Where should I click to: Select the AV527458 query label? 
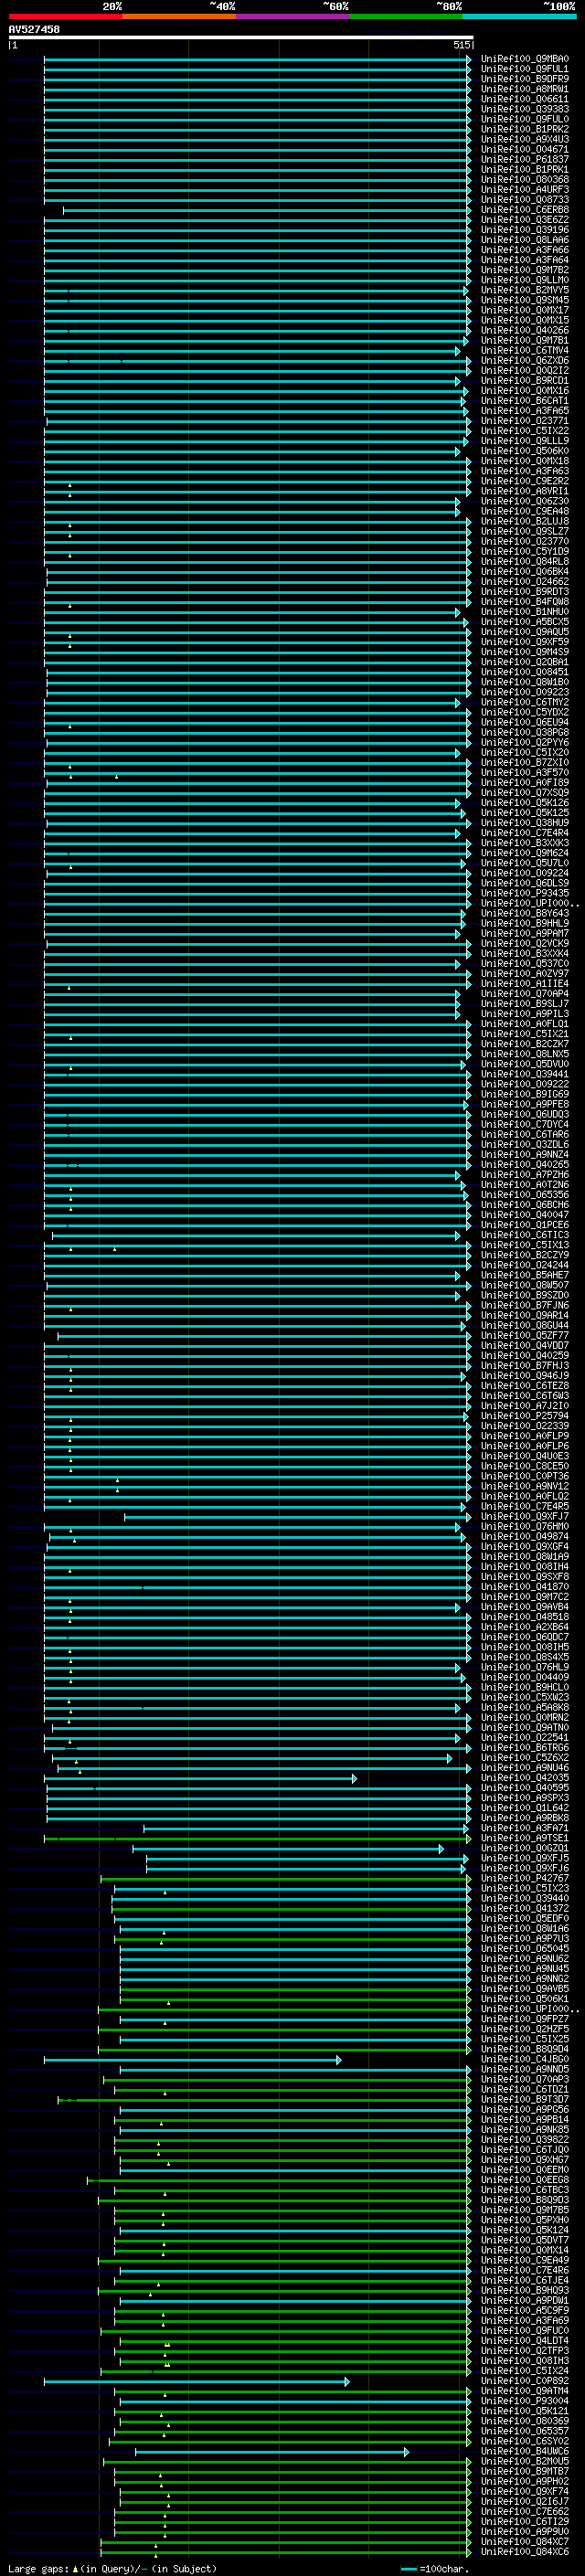[34, 29]
